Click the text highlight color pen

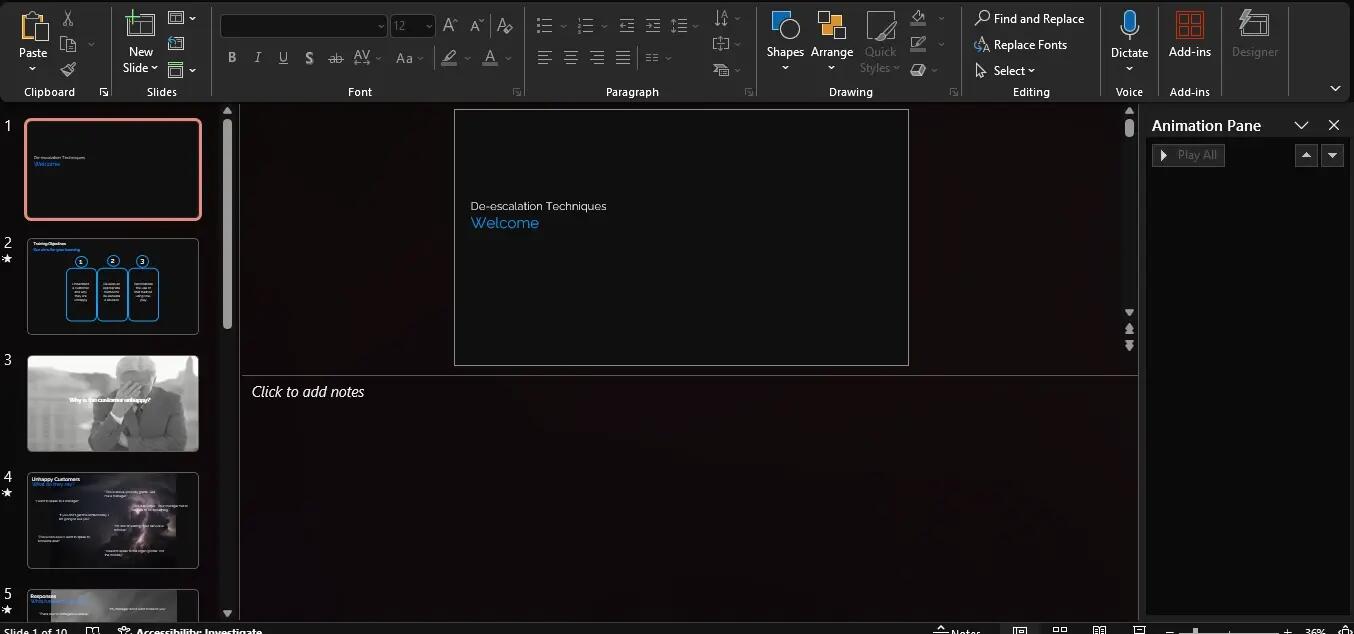pos(450,58)
